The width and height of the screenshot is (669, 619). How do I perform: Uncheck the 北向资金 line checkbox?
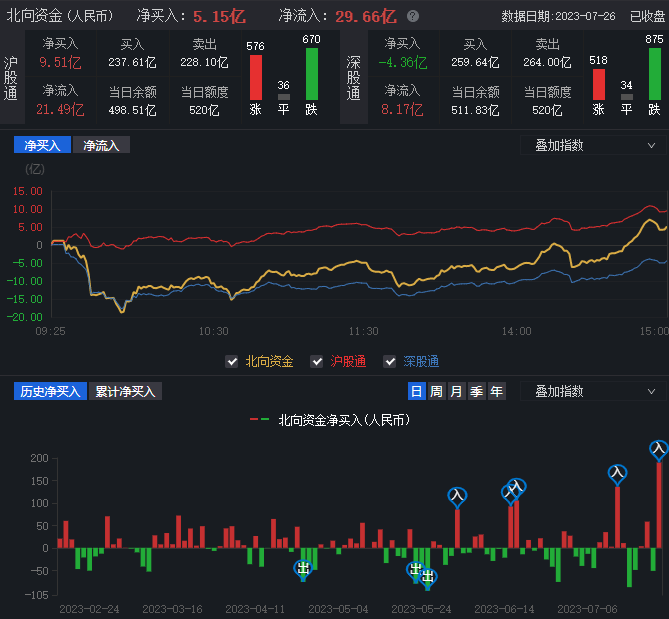[x=232, y=361]
